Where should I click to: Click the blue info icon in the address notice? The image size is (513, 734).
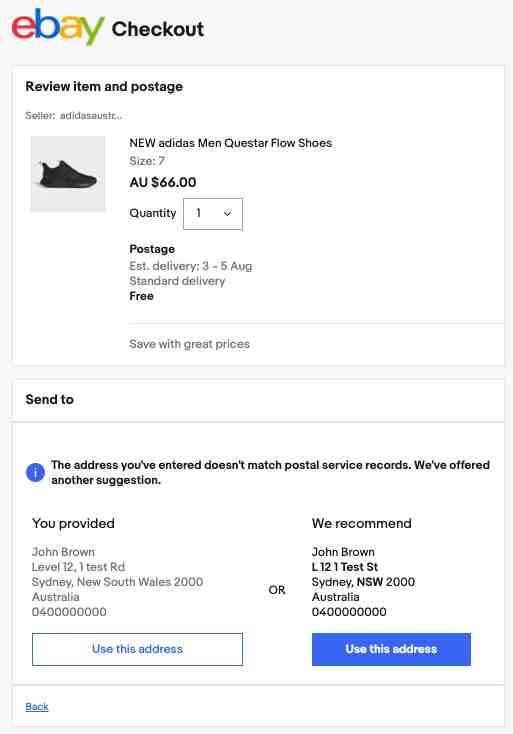(35, 473)
